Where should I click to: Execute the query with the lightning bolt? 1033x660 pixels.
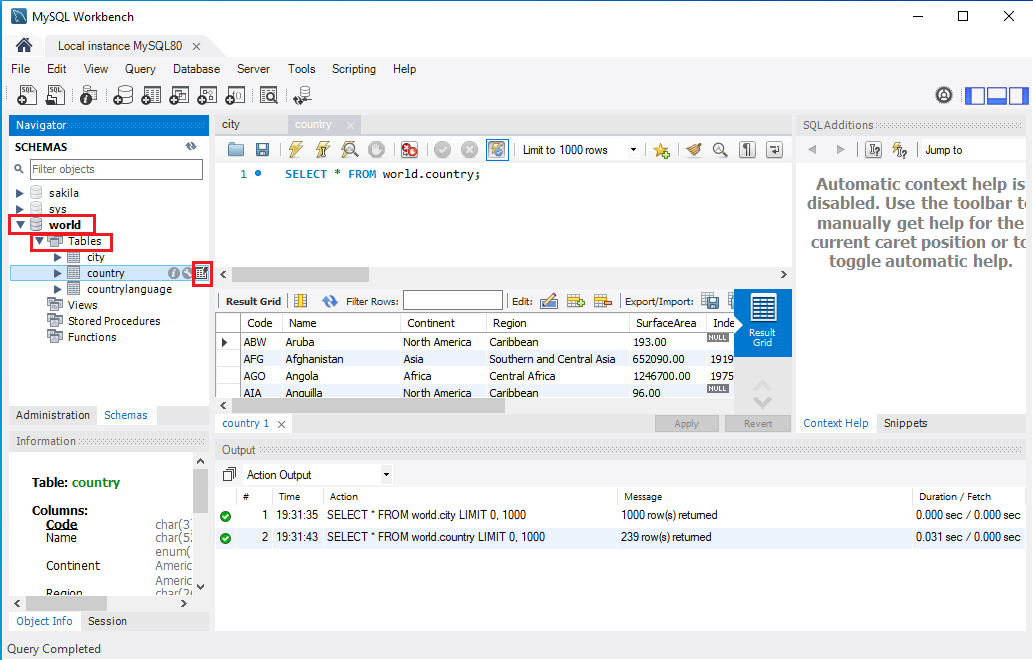[x=296, y=150]
